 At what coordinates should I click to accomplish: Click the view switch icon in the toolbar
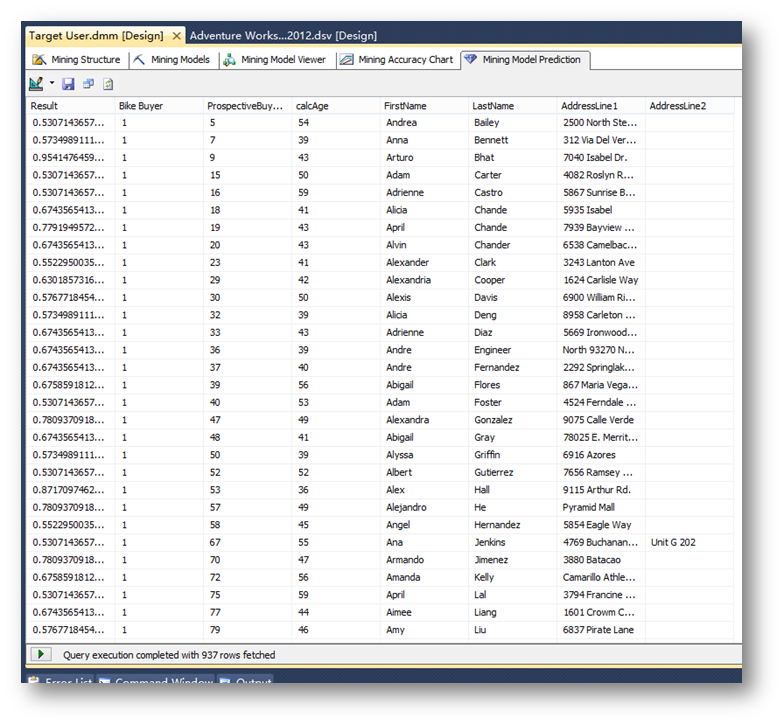(x=37, y=84)
